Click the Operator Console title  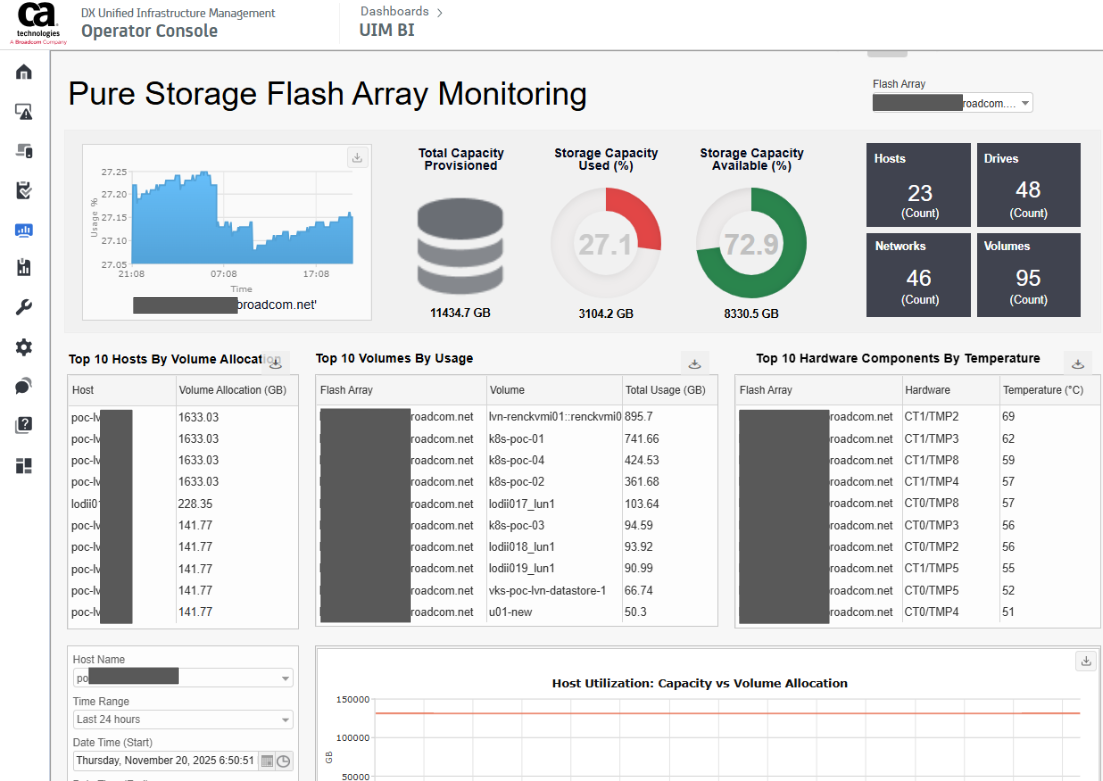pyautogui.click(x=149, y=31)
